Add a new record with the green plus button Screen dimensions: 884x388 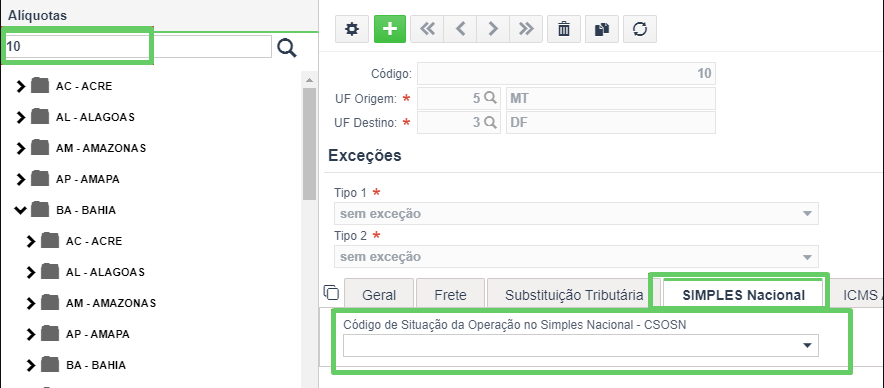pos(390,29)
